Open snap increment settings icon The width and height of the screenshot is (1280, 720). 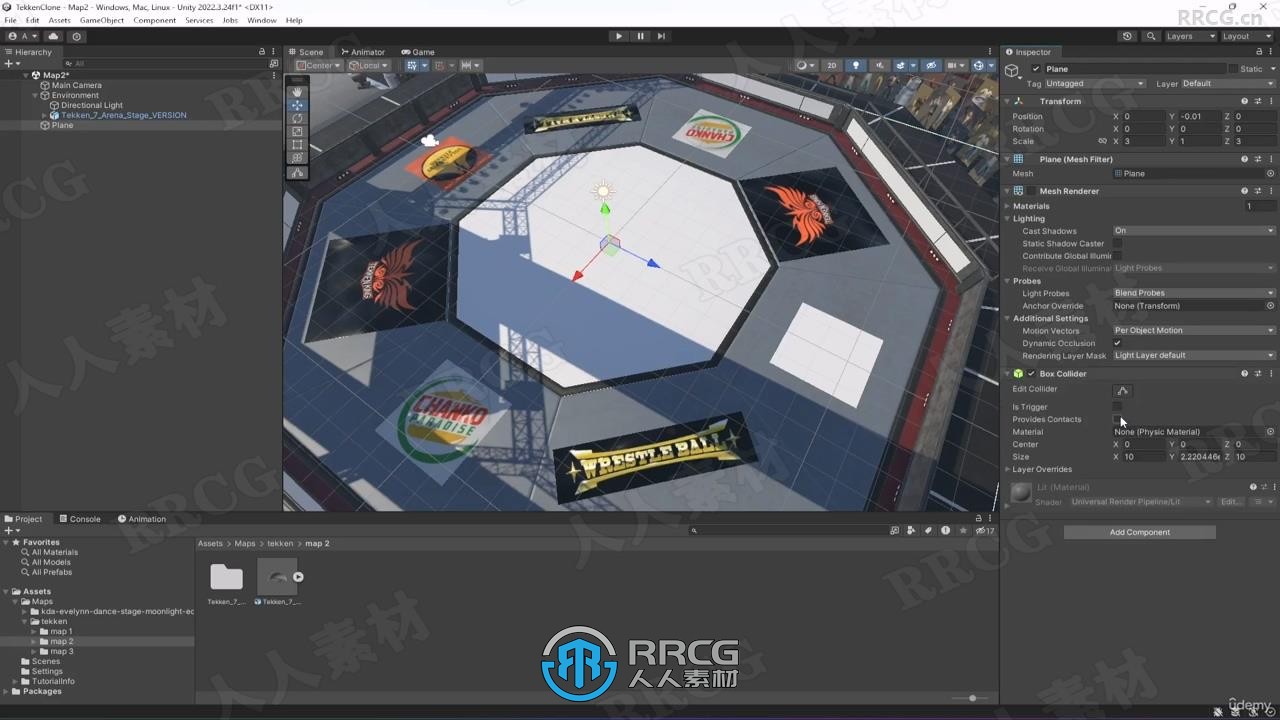point(468,66)
